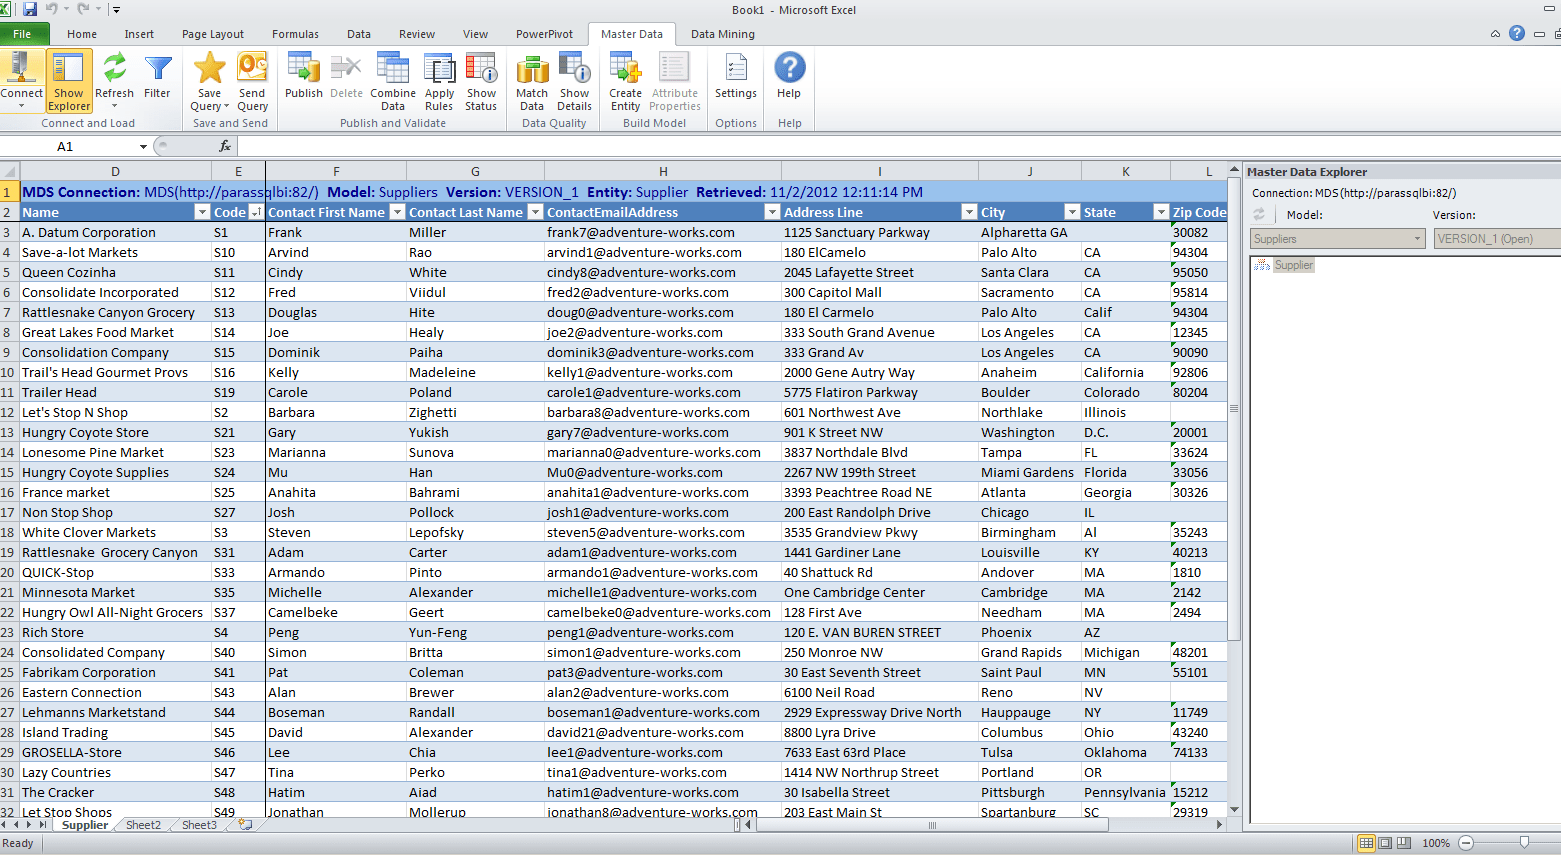Image resolution: width=1561 pixels, height=855 pixels.
Task: Toggle the Show Explorer pane
Action: pyautogui.click(x=68, y=80)
